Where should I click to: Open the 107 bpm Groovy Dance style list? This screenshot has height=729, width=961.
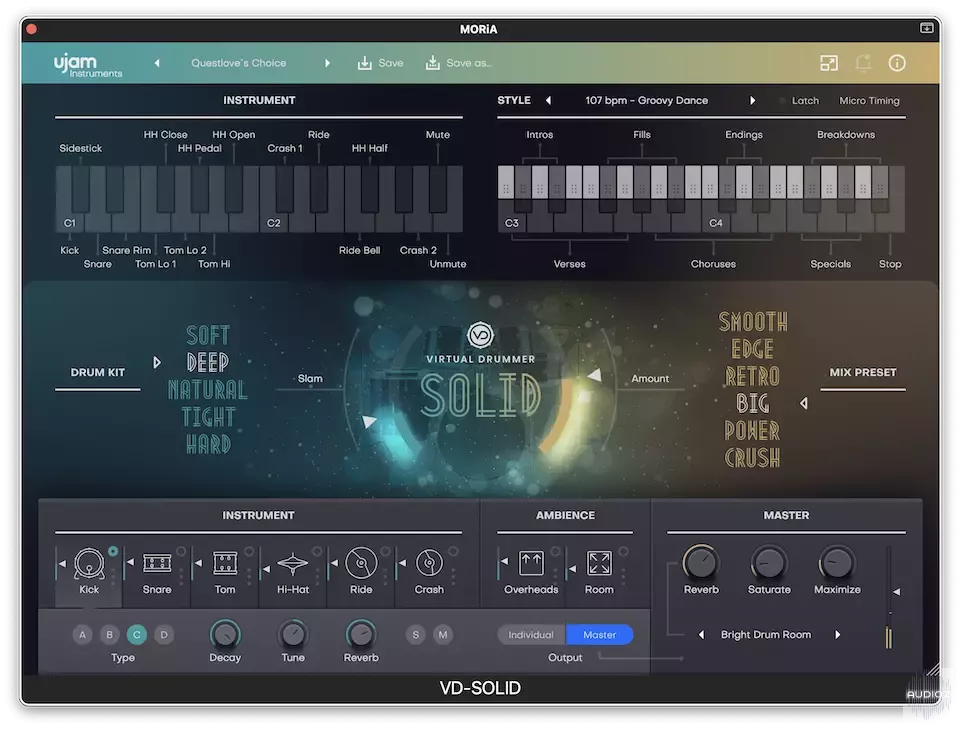pos(647,100)
